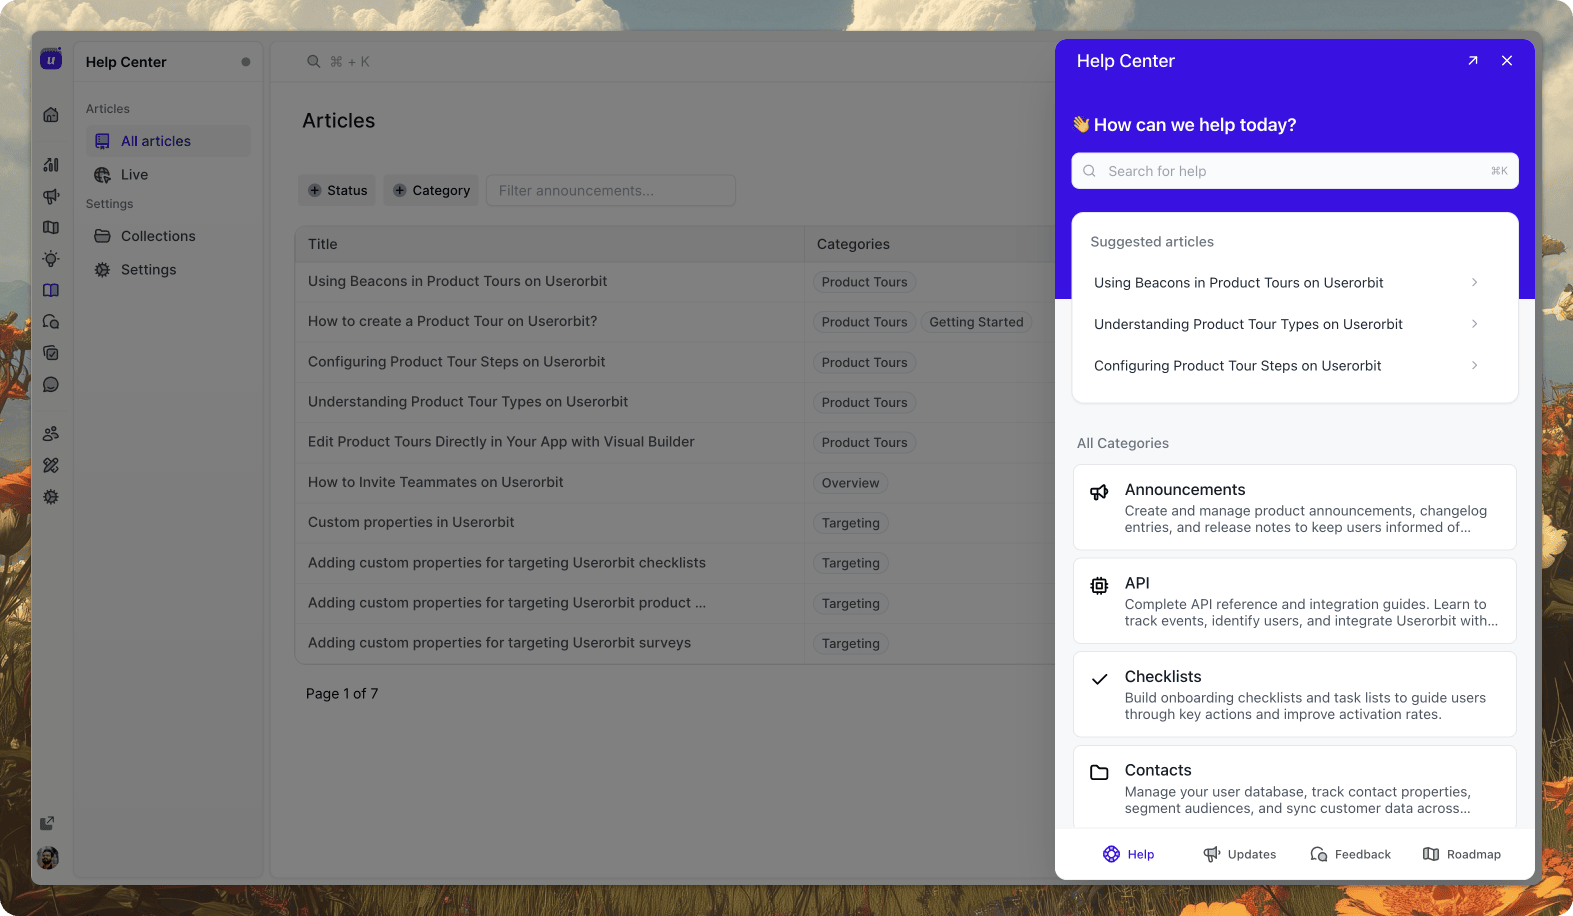Open Edit Product Tours Directly article row
The image size is (1573, 916).
pos(501,442)
